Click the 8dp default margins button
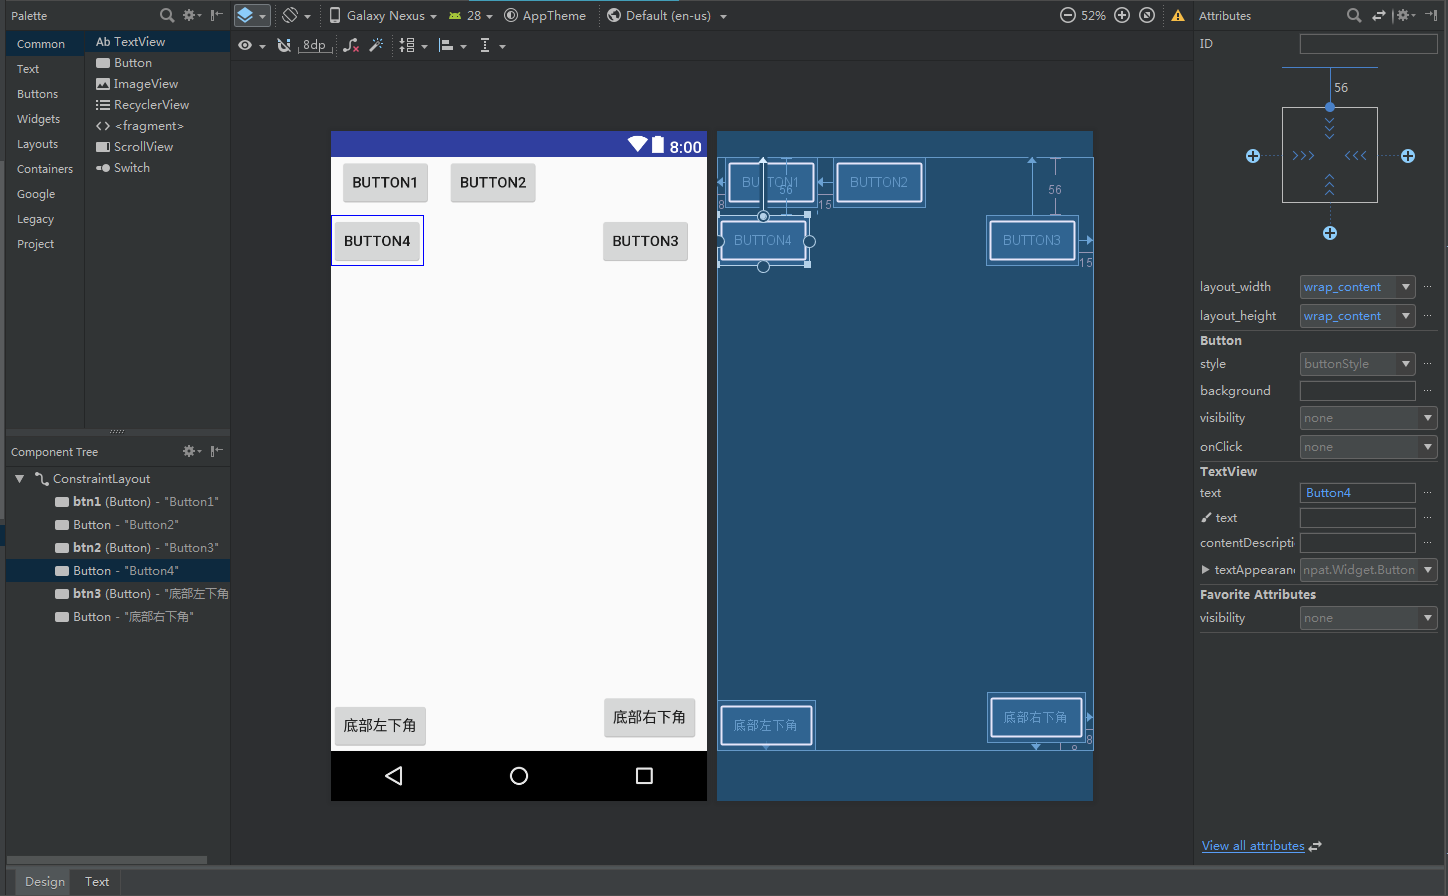1448x896 pixels. pyautogui.click(x=314, y=45)
